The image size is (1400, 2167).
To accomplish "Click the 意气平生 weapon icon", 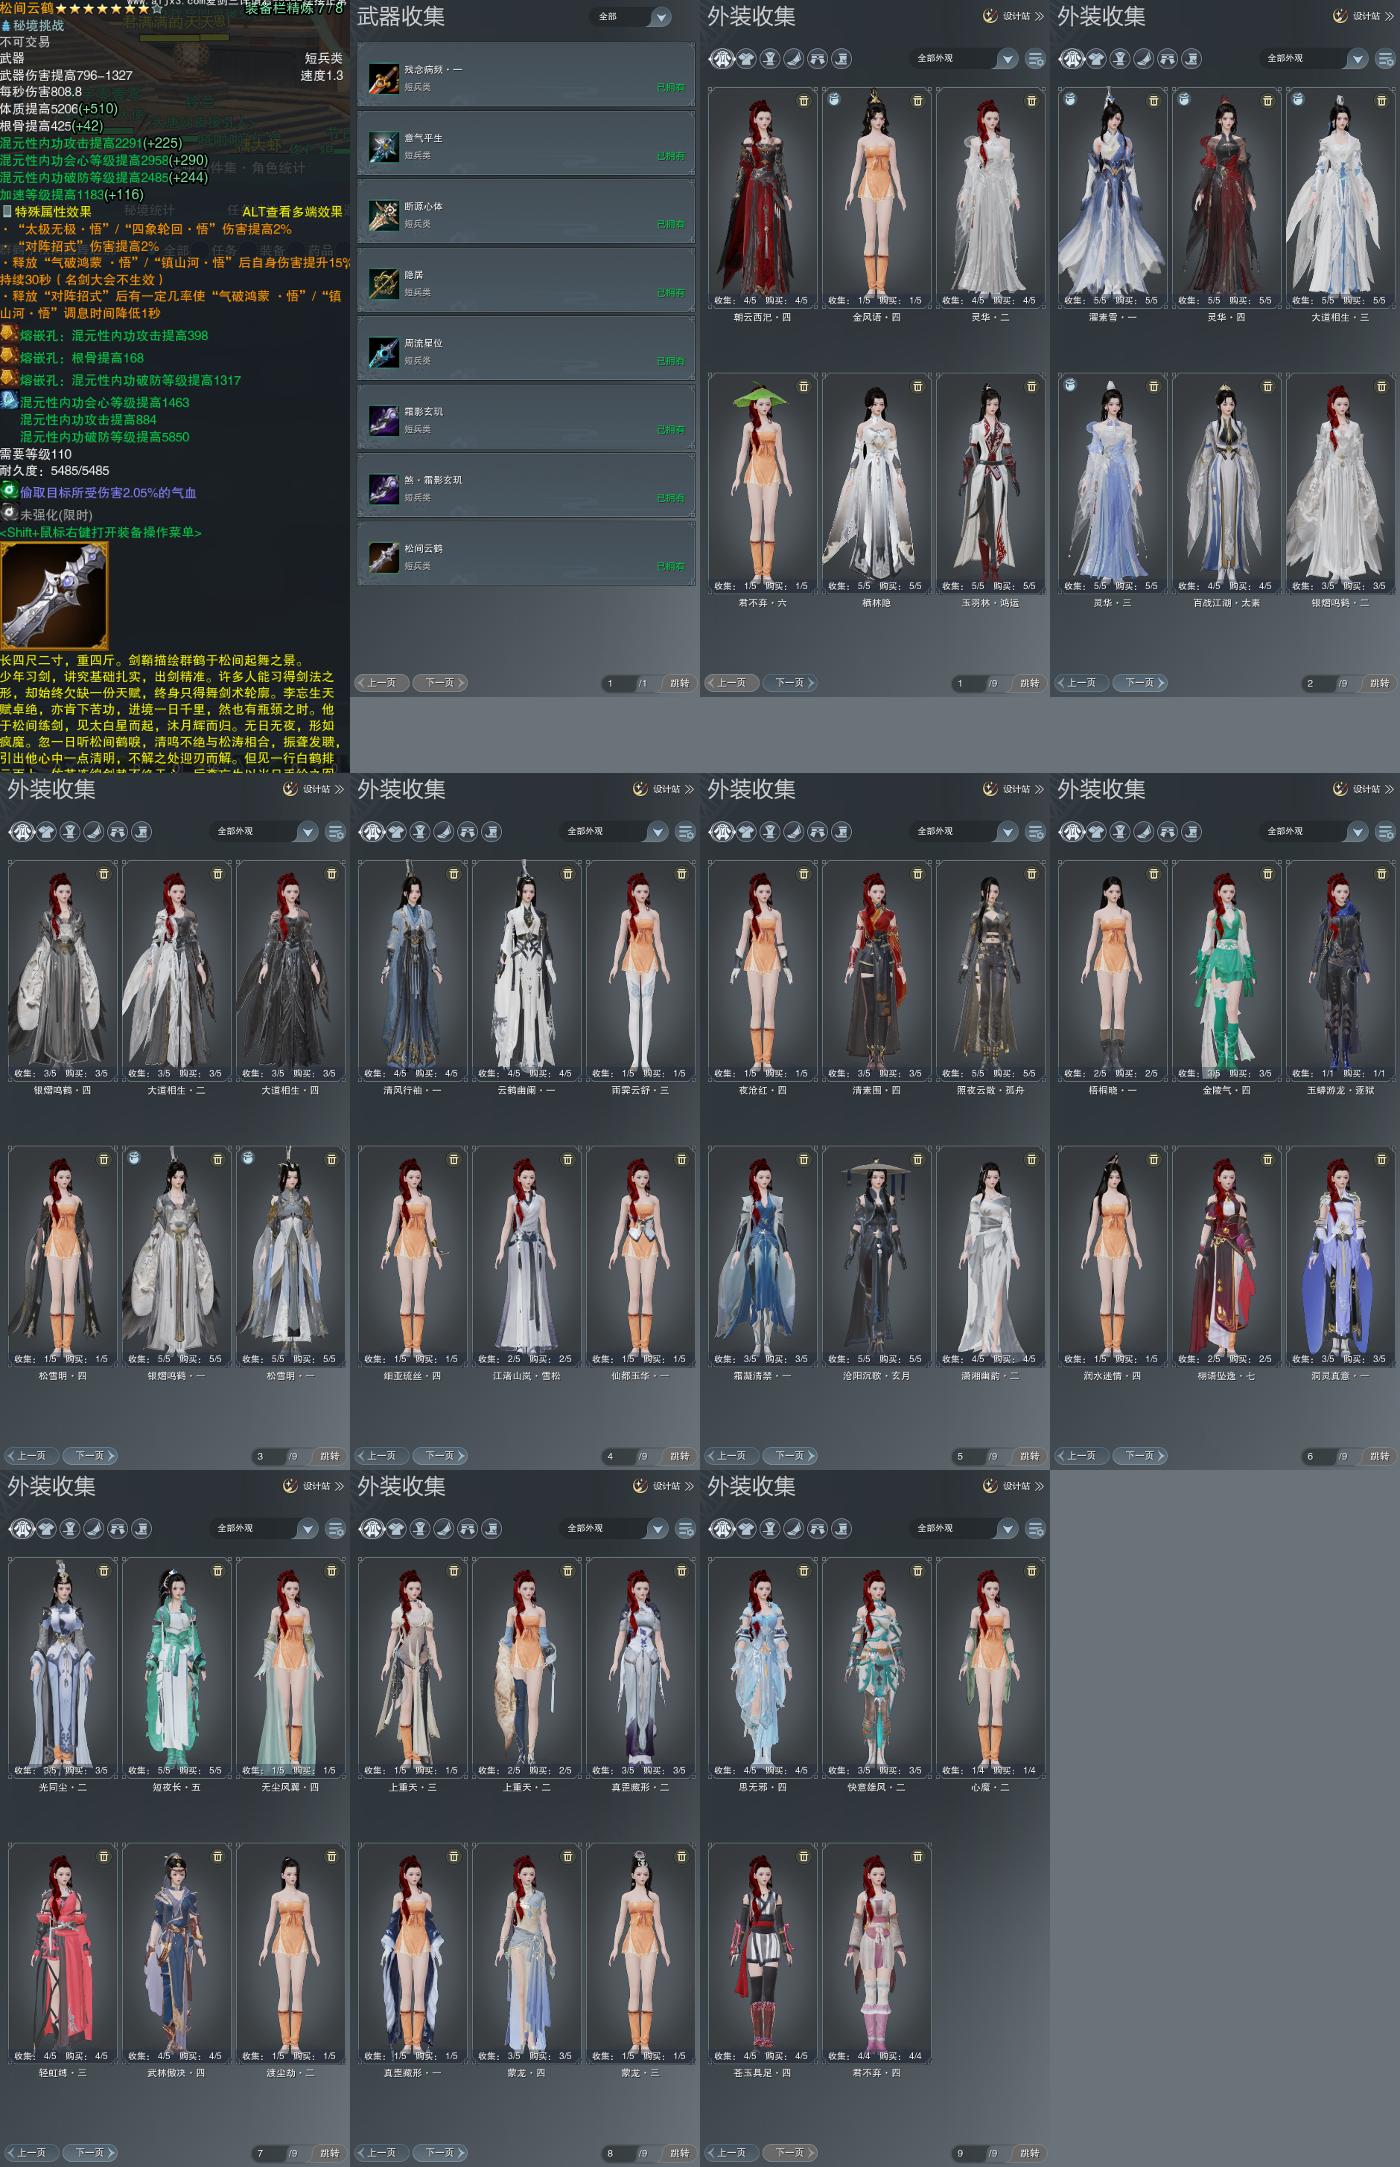I will (384, 146).
